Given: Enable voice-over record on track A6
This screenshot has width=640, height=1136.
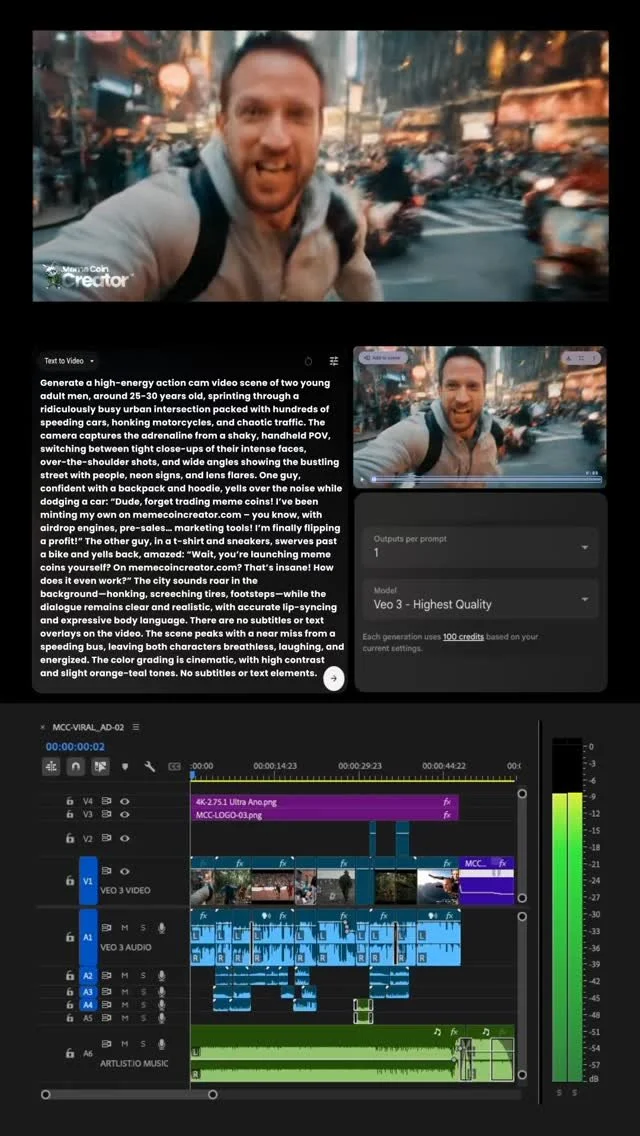Looking at the screenshot, I should click(162, 1044).
